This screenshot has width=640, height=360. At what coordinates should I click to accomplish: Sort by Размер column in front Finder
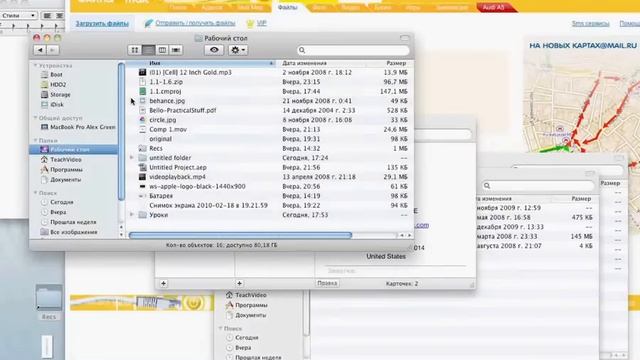(x=390, y=63)
